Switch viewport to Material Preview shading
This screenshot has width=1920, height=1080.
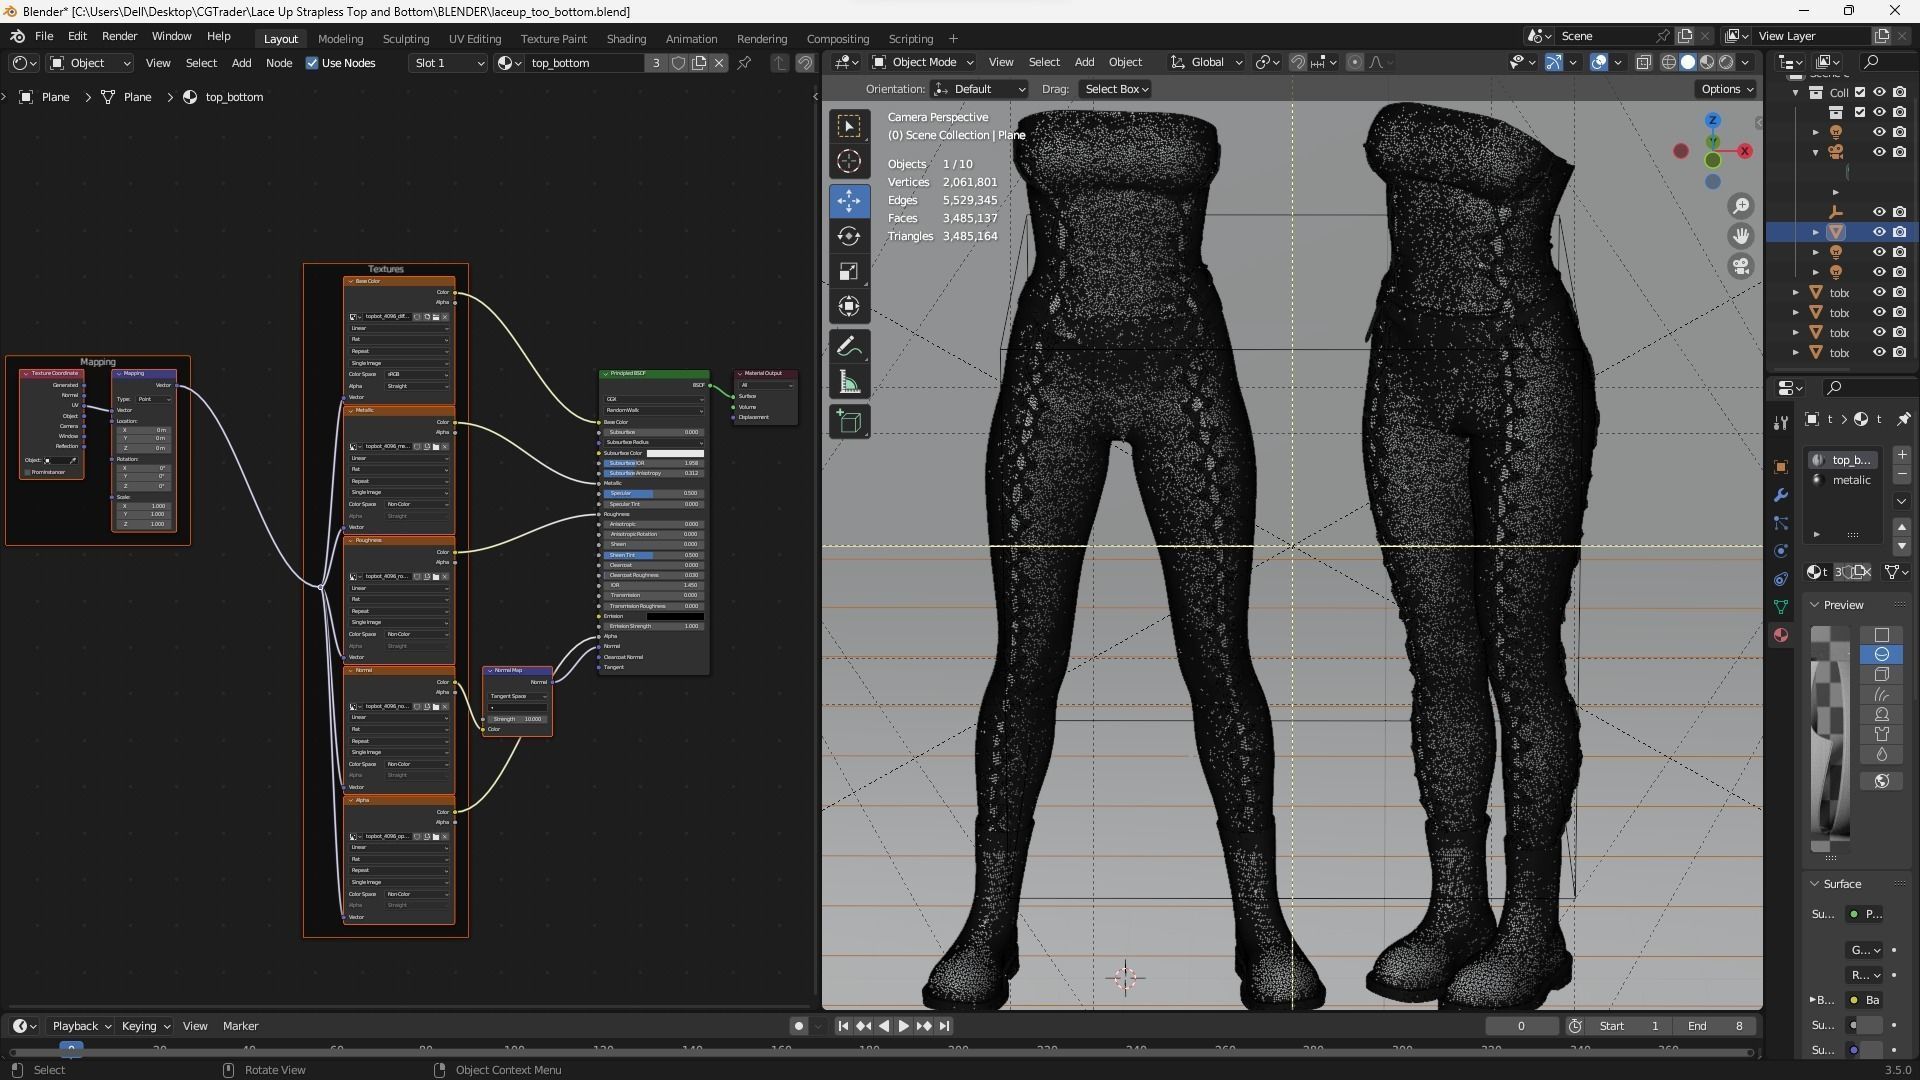[1707, 62]
